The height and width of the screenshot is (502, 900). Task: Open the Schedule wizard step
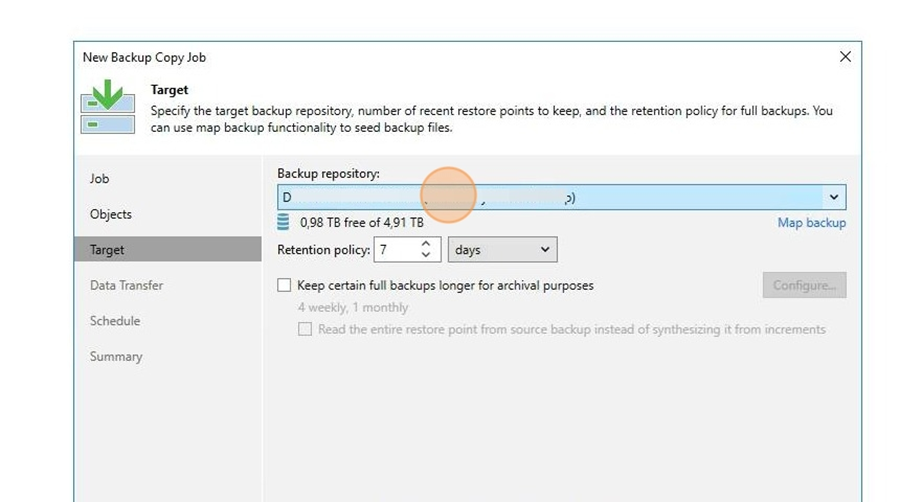pyautogui.click(x=115, y=321)
